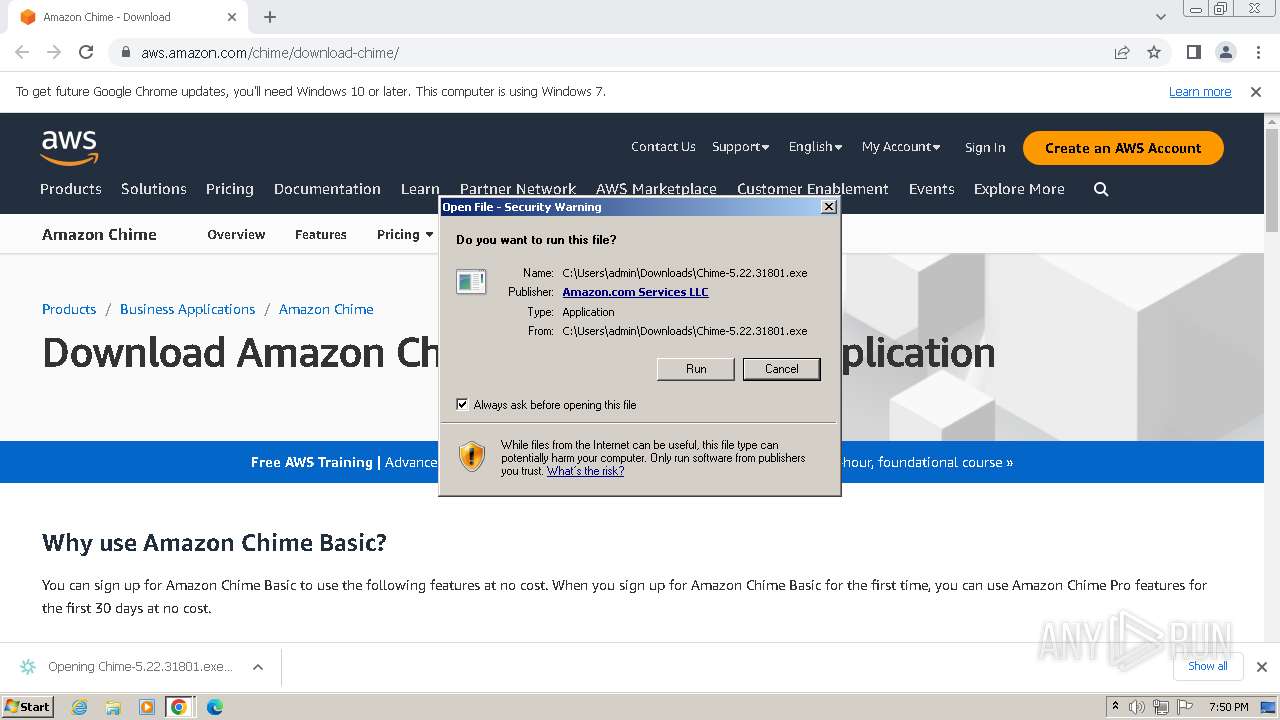Open Chrome three-dot menu
This screenshot has width=1280, height=720.
point(1258,52)
